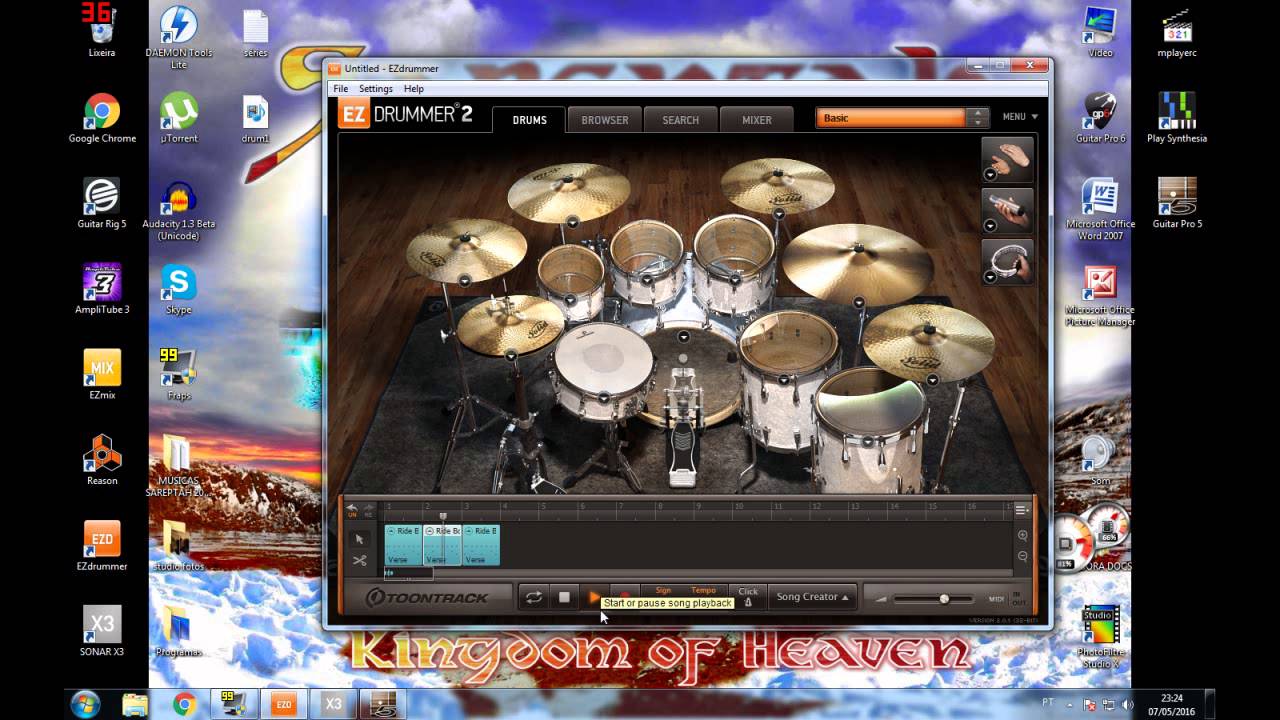Open the snare drum dropdown arrow
Image resolution: width=1280 pixels, height=720 pixels.
[603, 398]
